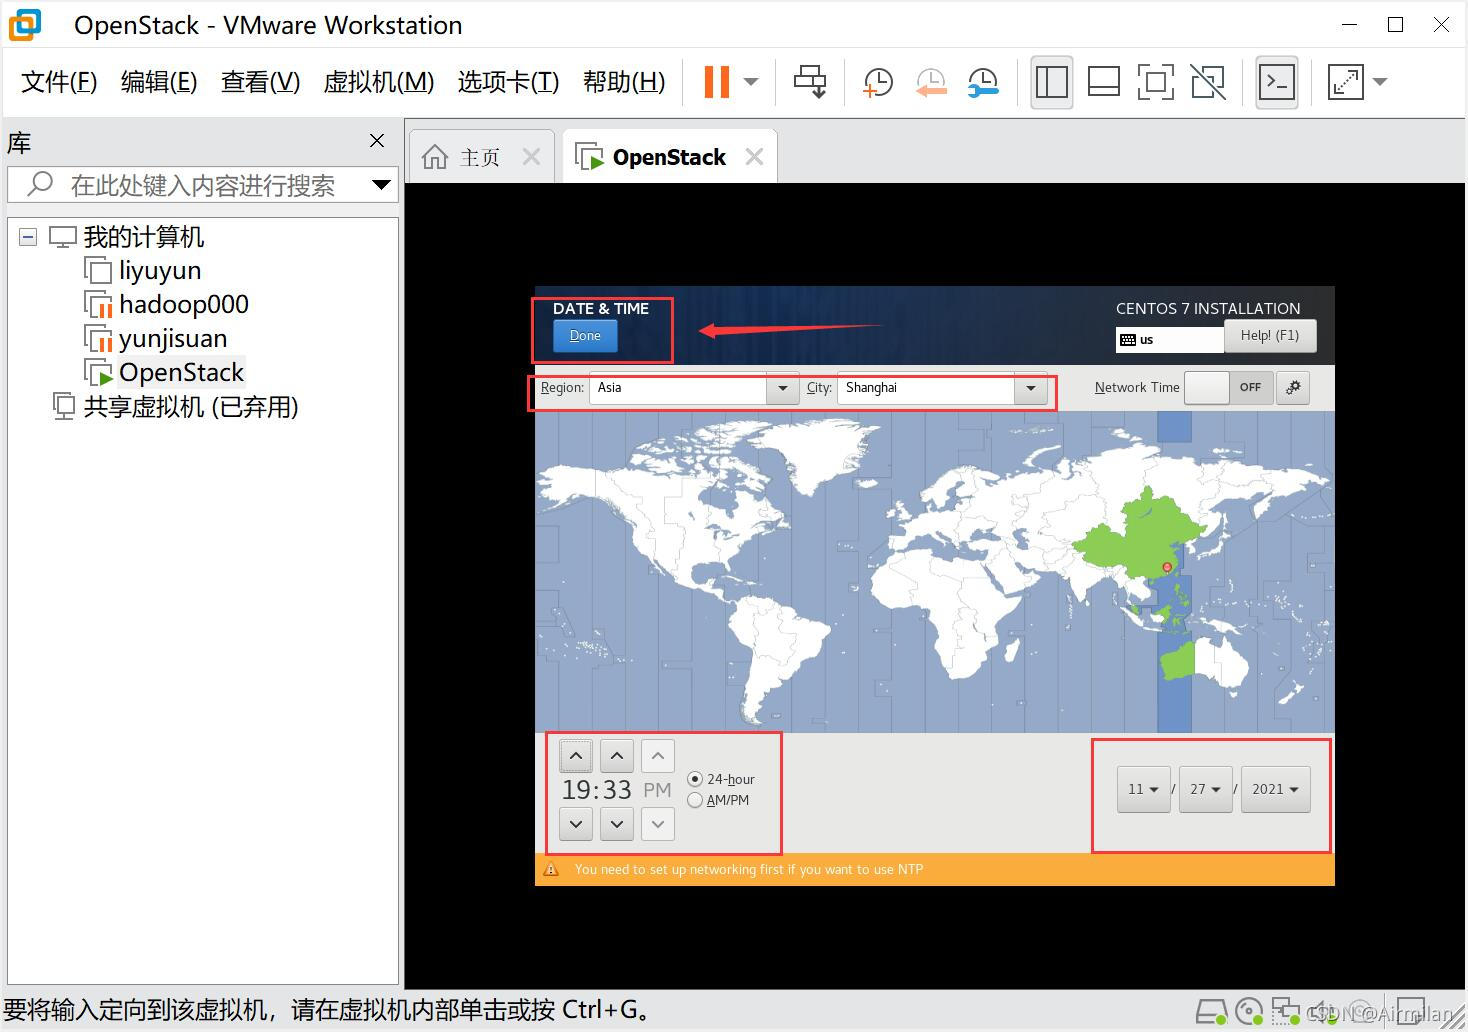Screen dimensions: 1468x1032
Task: Select the OpenStack virtual machine in tree
Action: point(181,373)
